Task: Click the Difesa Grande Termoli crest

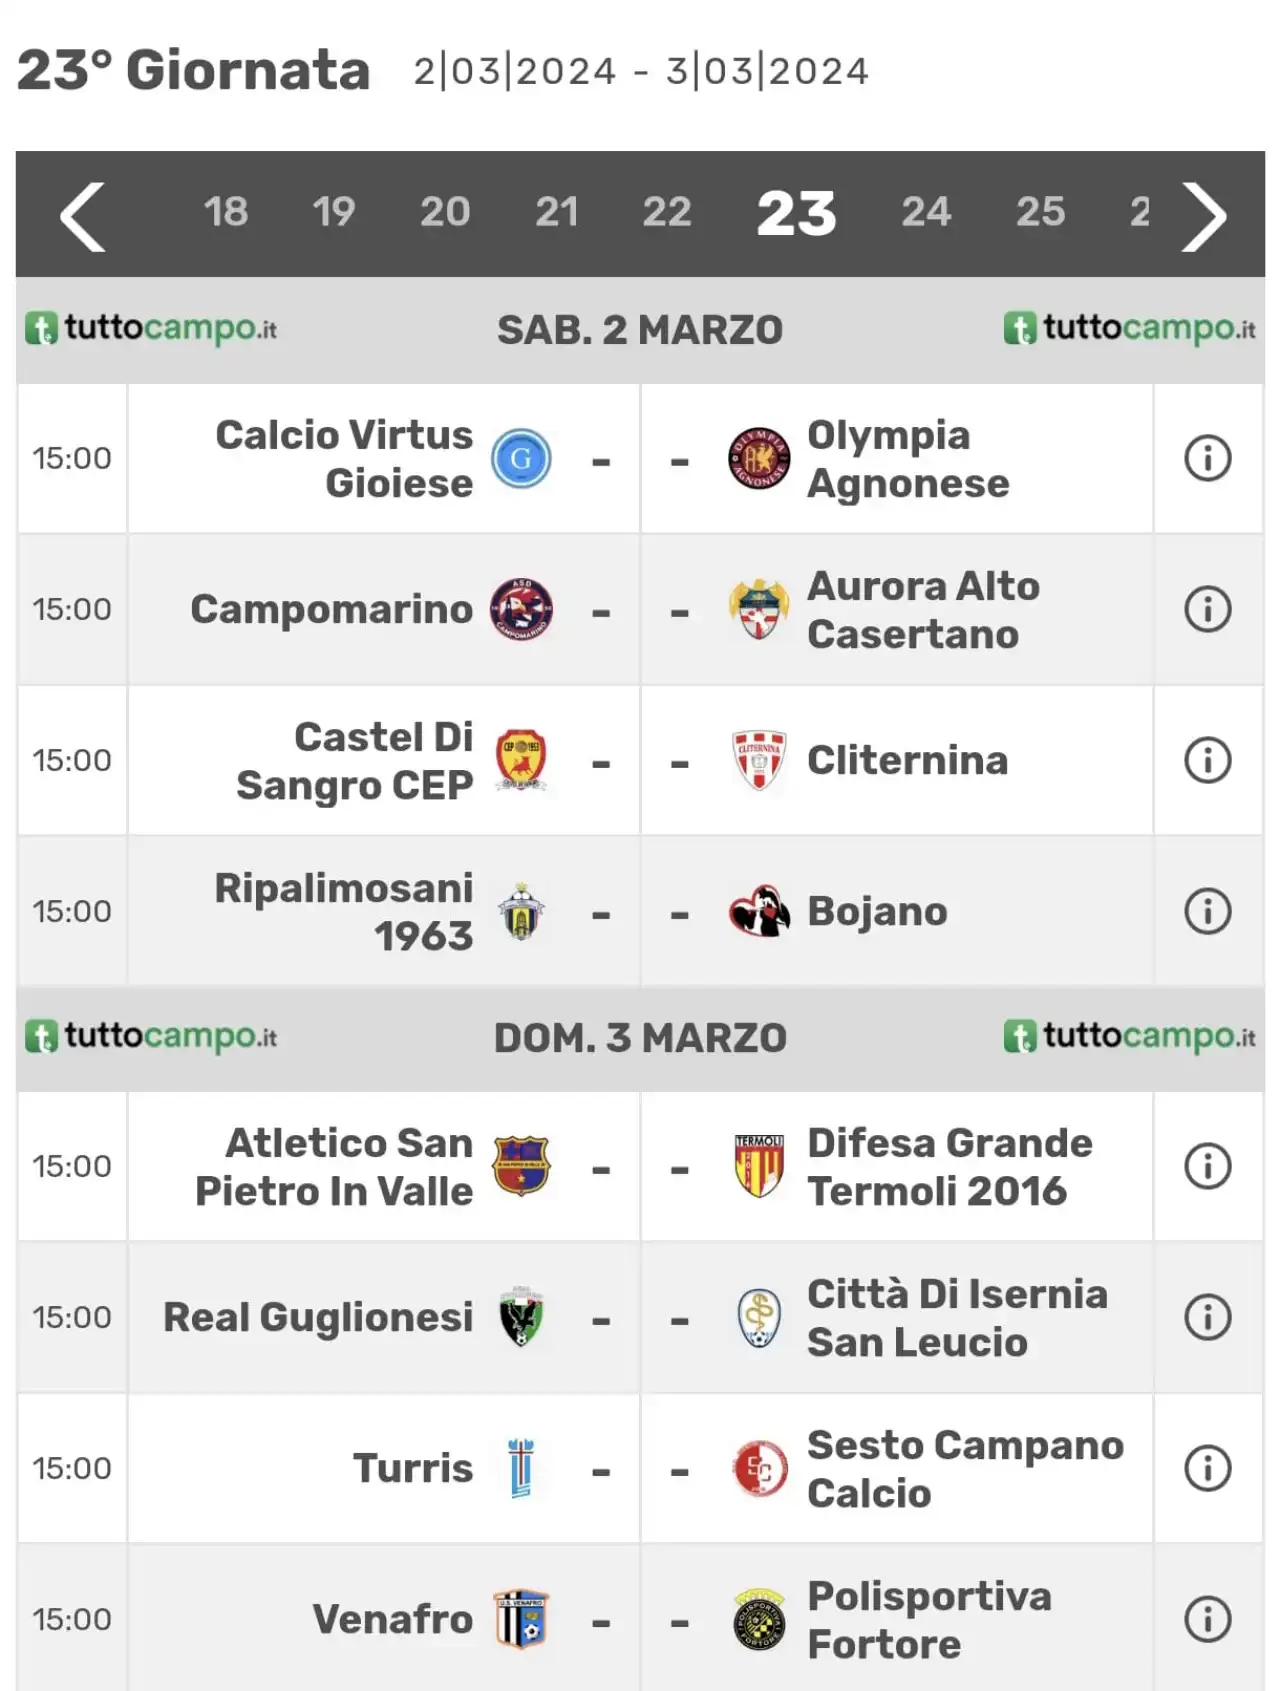Action: tap(759, 1166)
